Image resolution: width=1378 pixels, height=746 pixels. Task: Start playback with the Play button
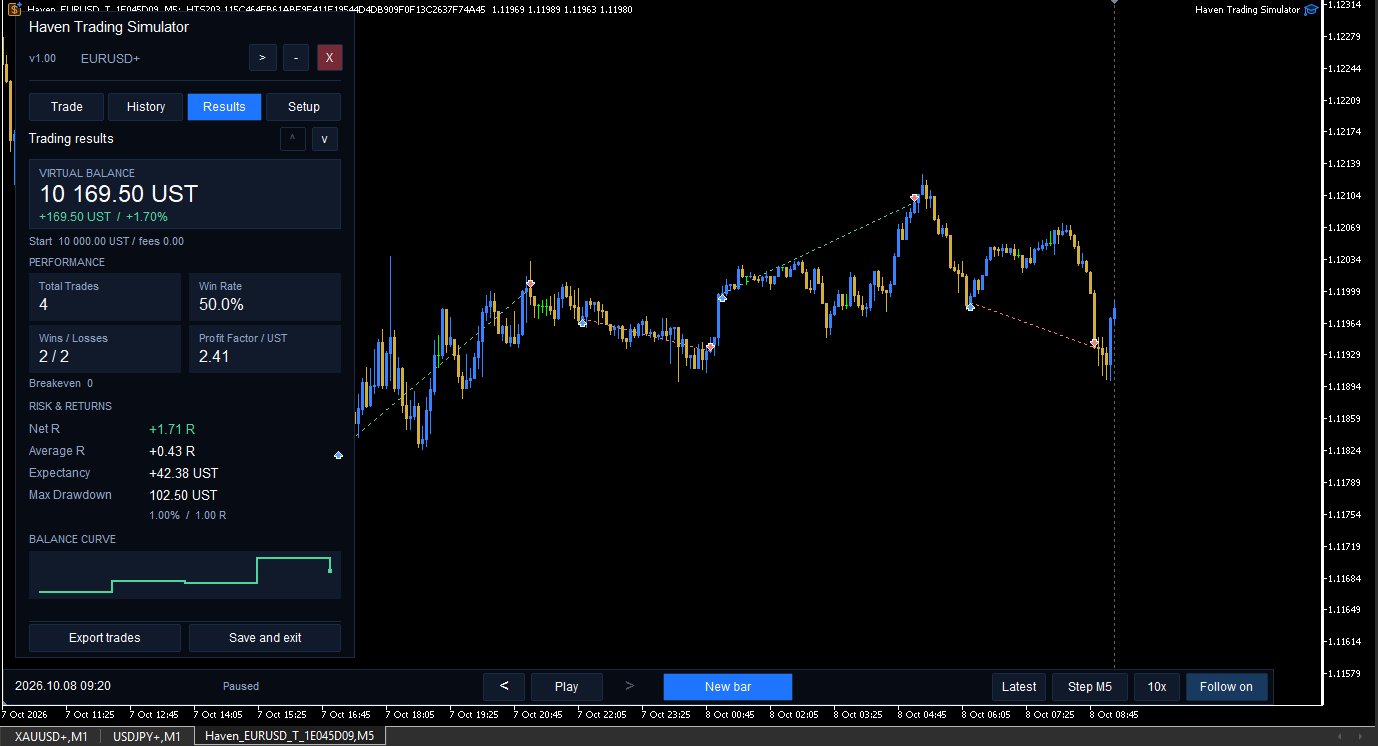(x=567, y=687)
